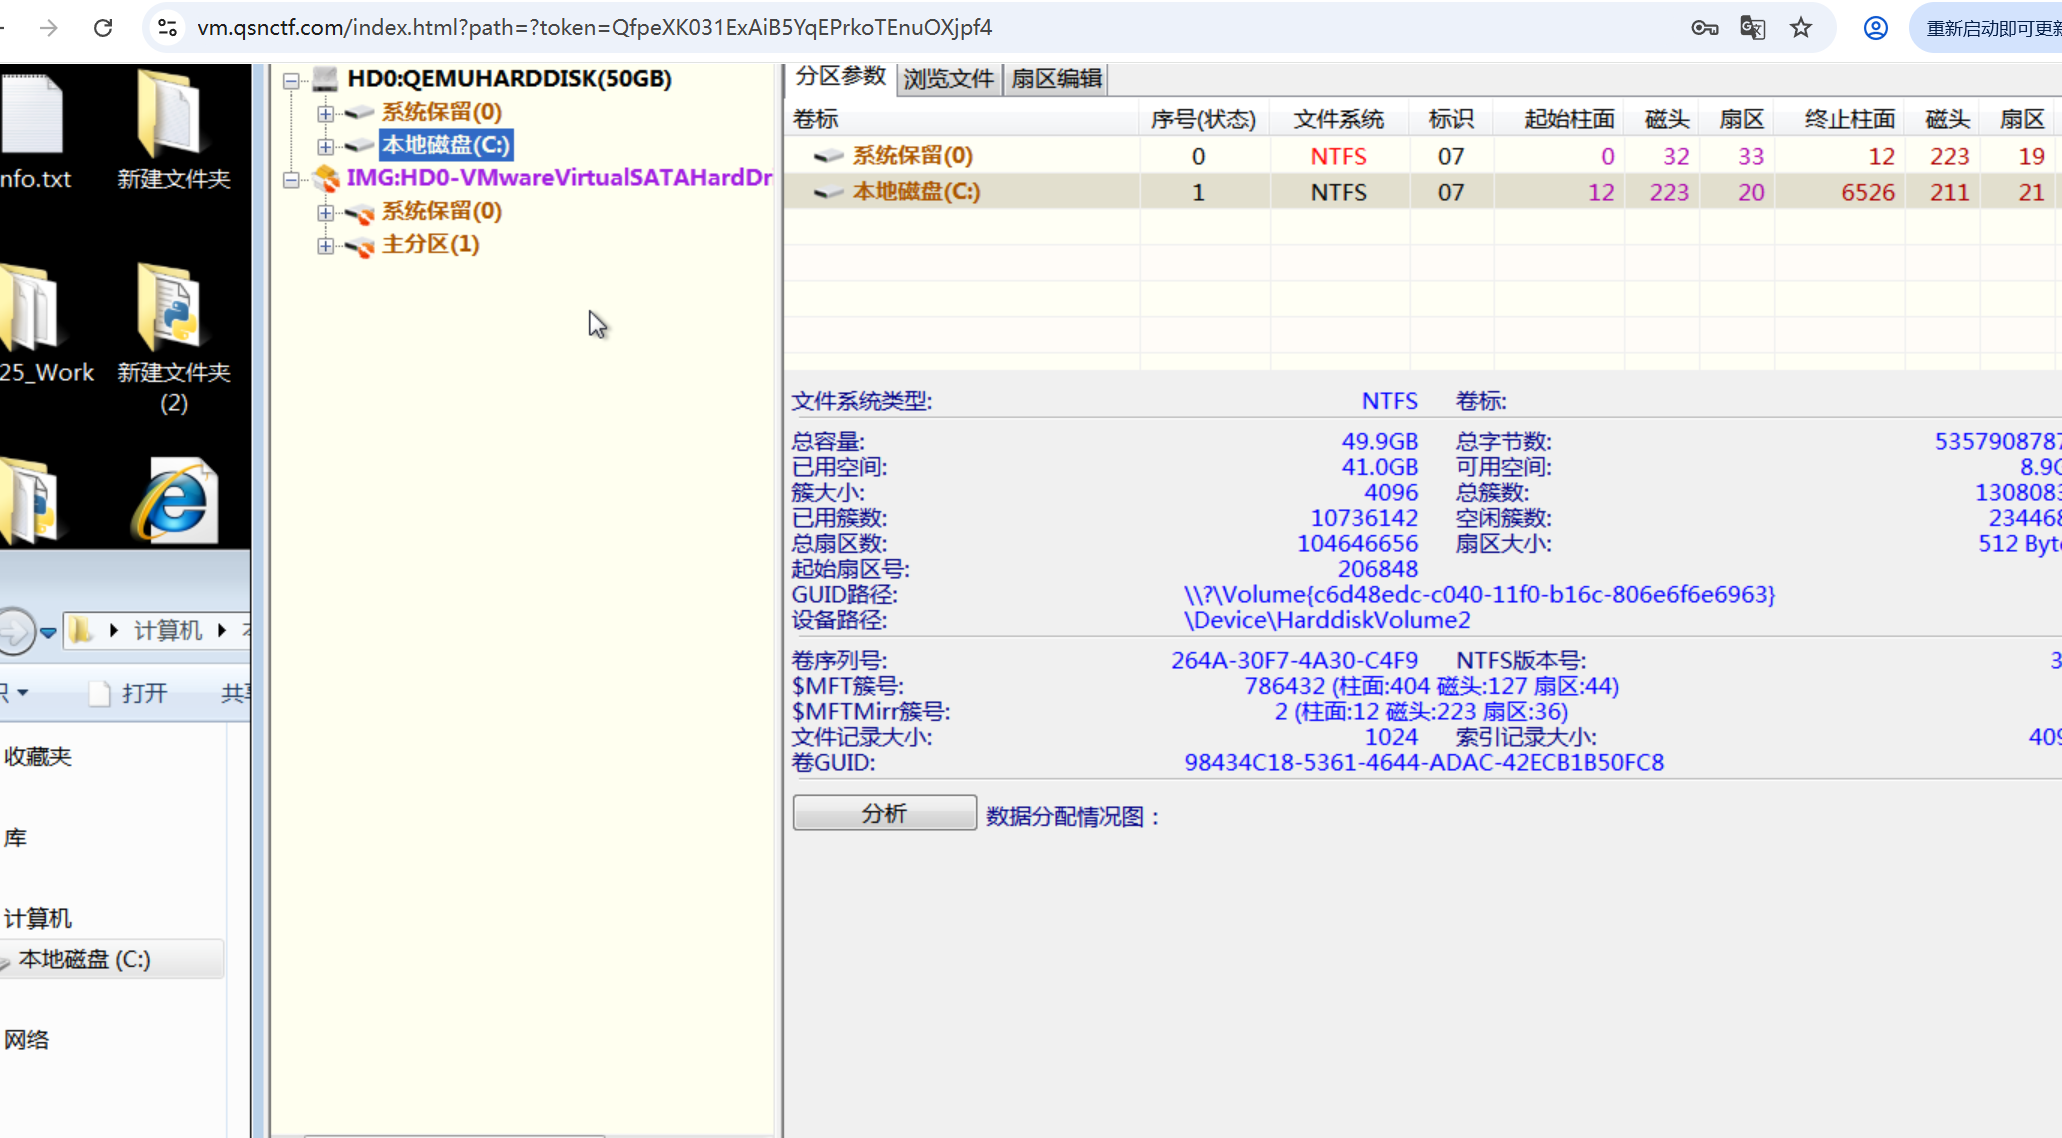Open the browser profile account icon
This screenshot has width=2062, height=1138.
pos(1875,28)
